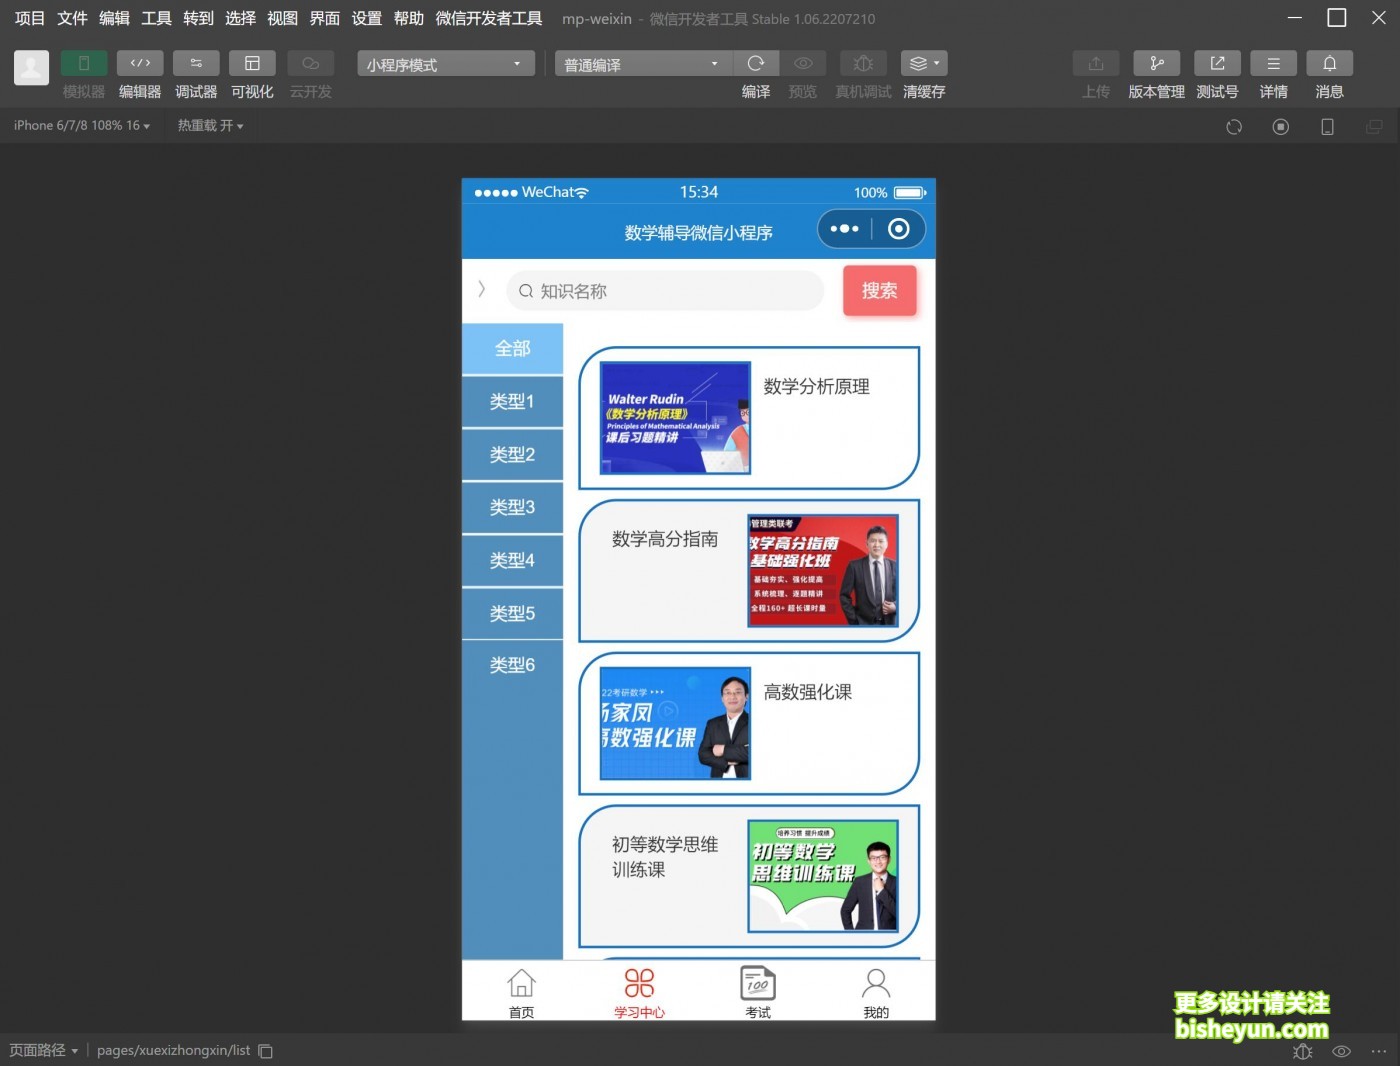The height and width of the screenshot is (1066, 1400).
Task: Click the mini program capsule menu dots
Action: [844, 229]
